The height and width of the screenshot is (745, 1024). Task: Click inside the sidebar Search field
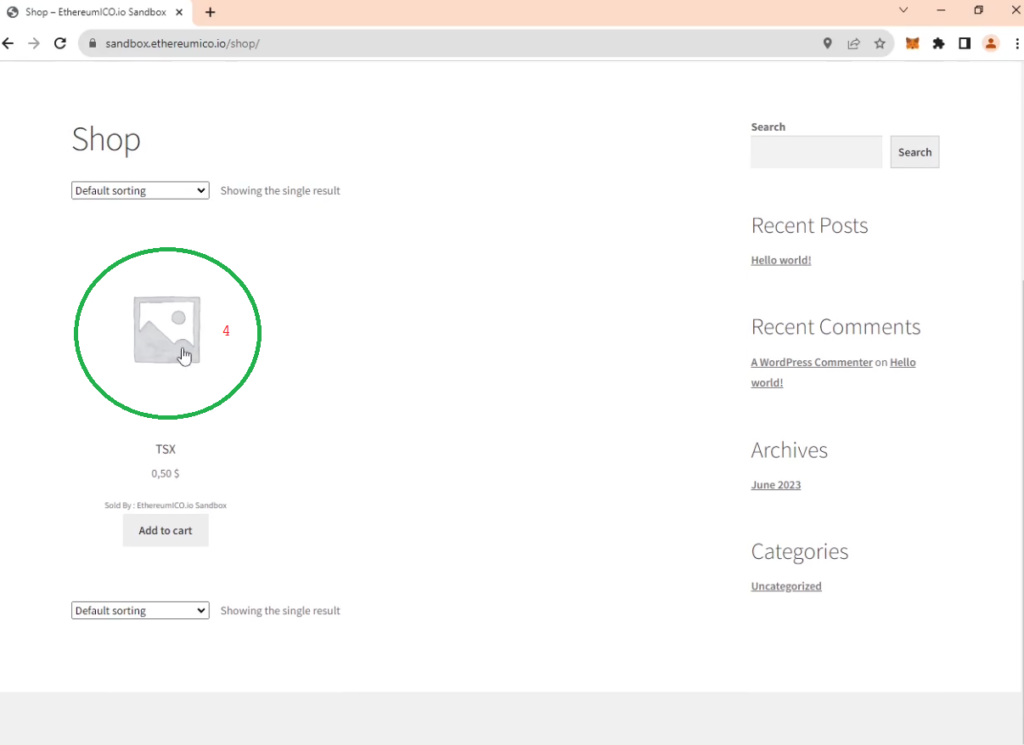click(x=816, y=152)
